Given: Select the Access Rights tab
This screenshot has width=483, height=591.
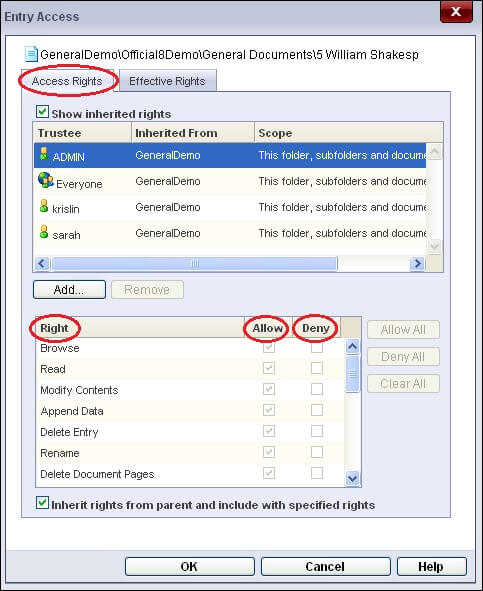Looking at the screenshot, I should [67, 81].
